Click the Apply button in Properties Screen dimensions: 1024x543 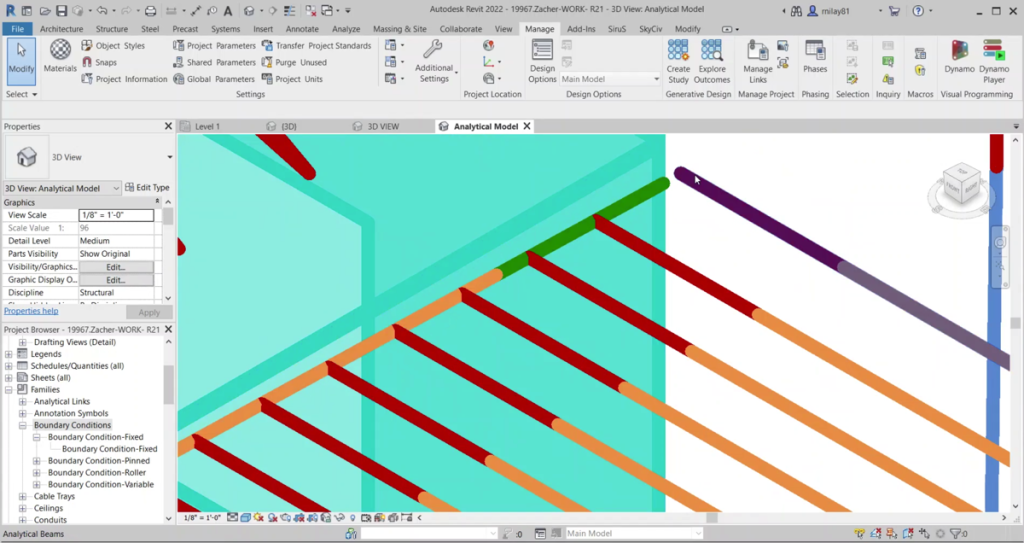[x=149, y=312]
